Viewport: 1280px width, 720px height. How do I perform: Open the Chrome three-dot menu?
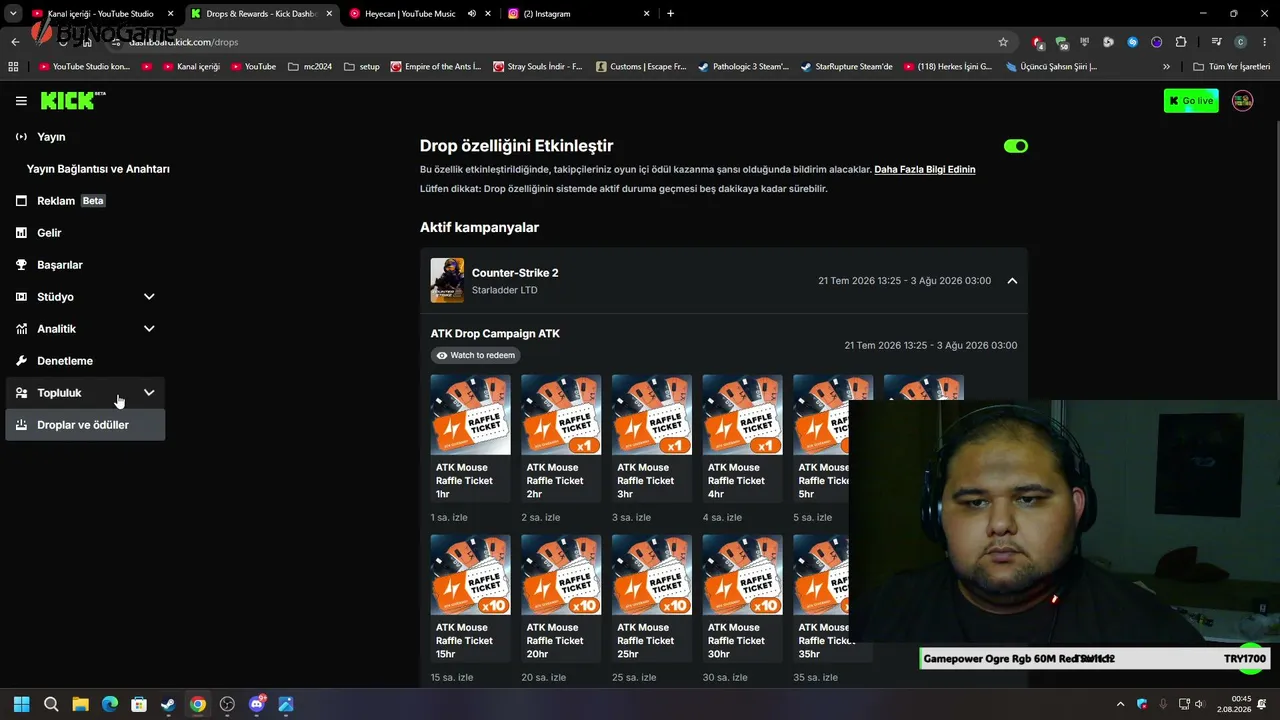(1264, 42)
